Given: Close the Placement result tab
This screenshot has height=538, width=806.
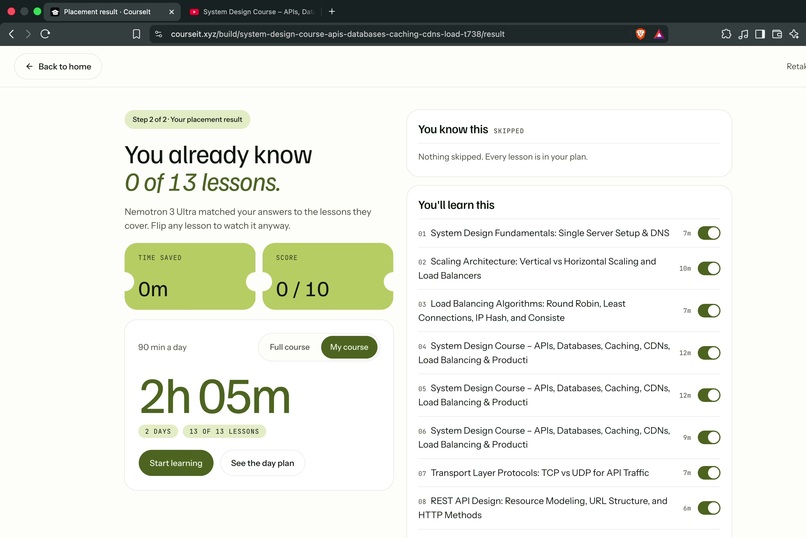Looking at the screenshot, I should pyautogui.click(x=172, y=11).
